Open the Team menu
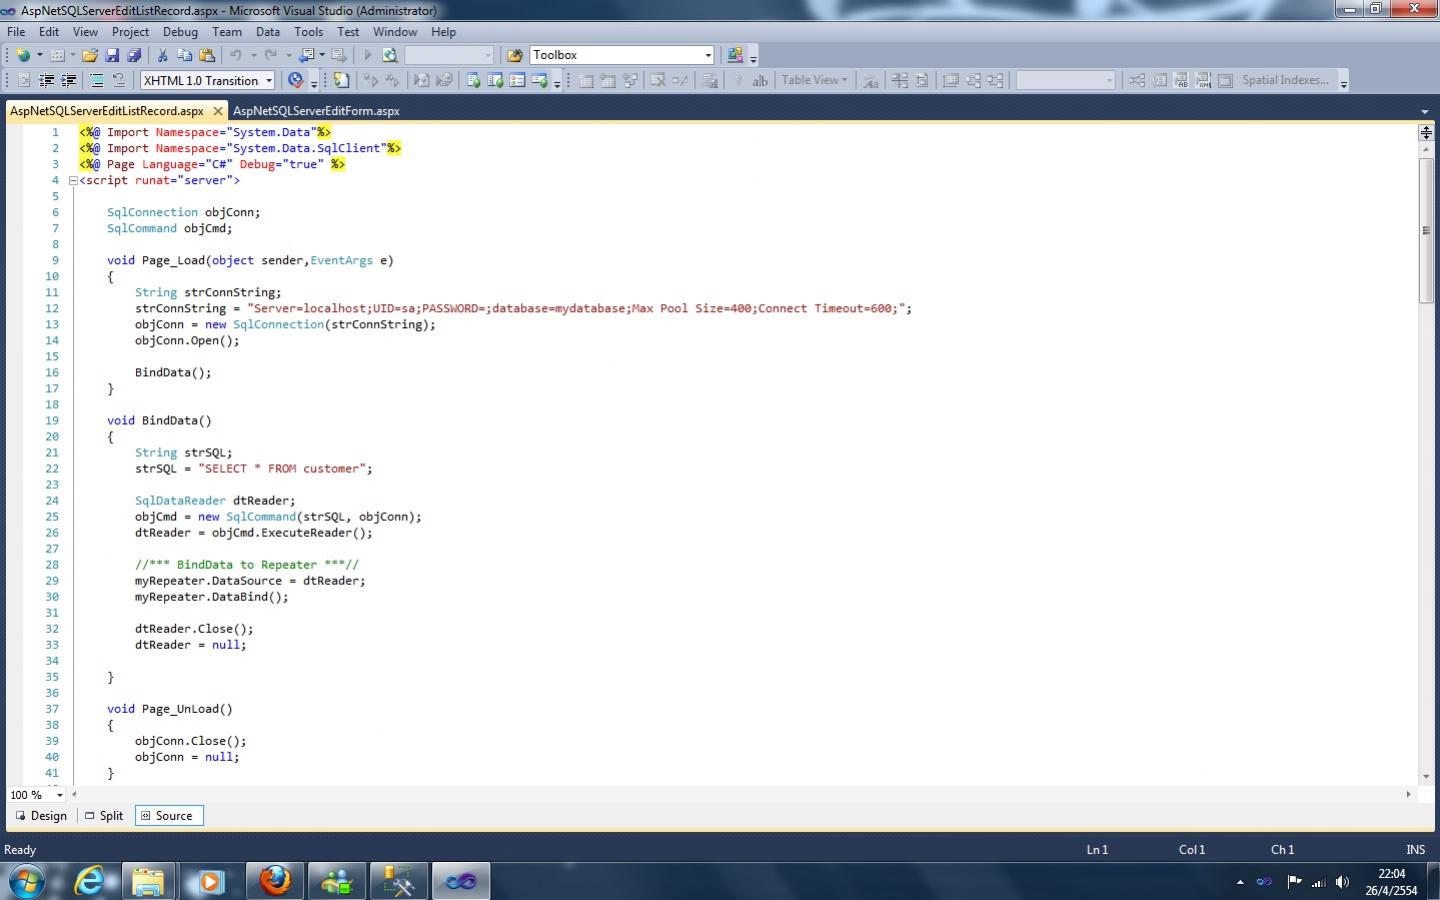The width and height of the screenshot is (1440, 900). click(227, 32)
